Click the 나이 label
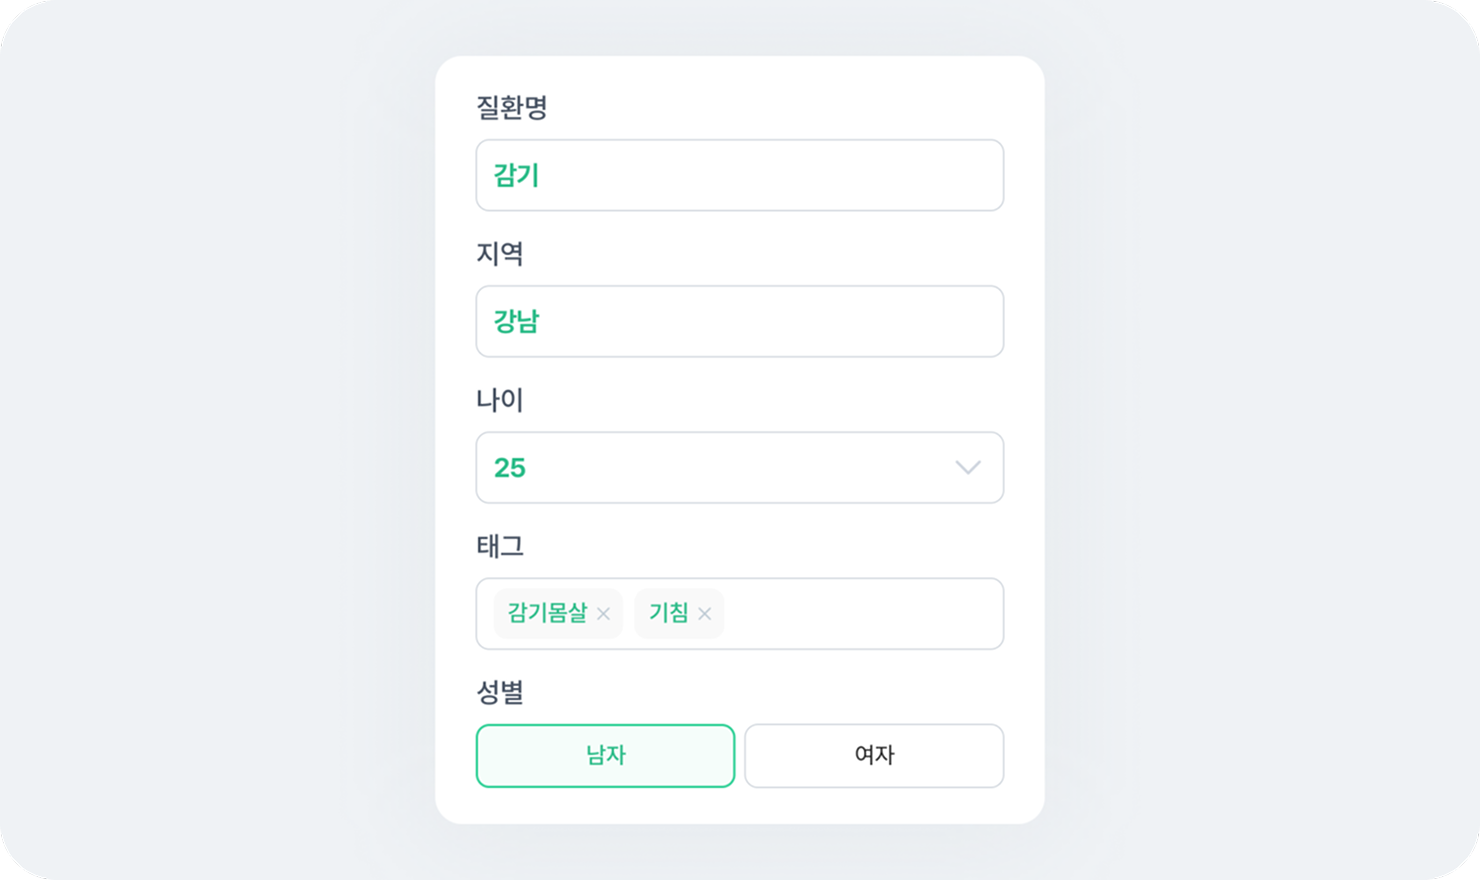 499,399
